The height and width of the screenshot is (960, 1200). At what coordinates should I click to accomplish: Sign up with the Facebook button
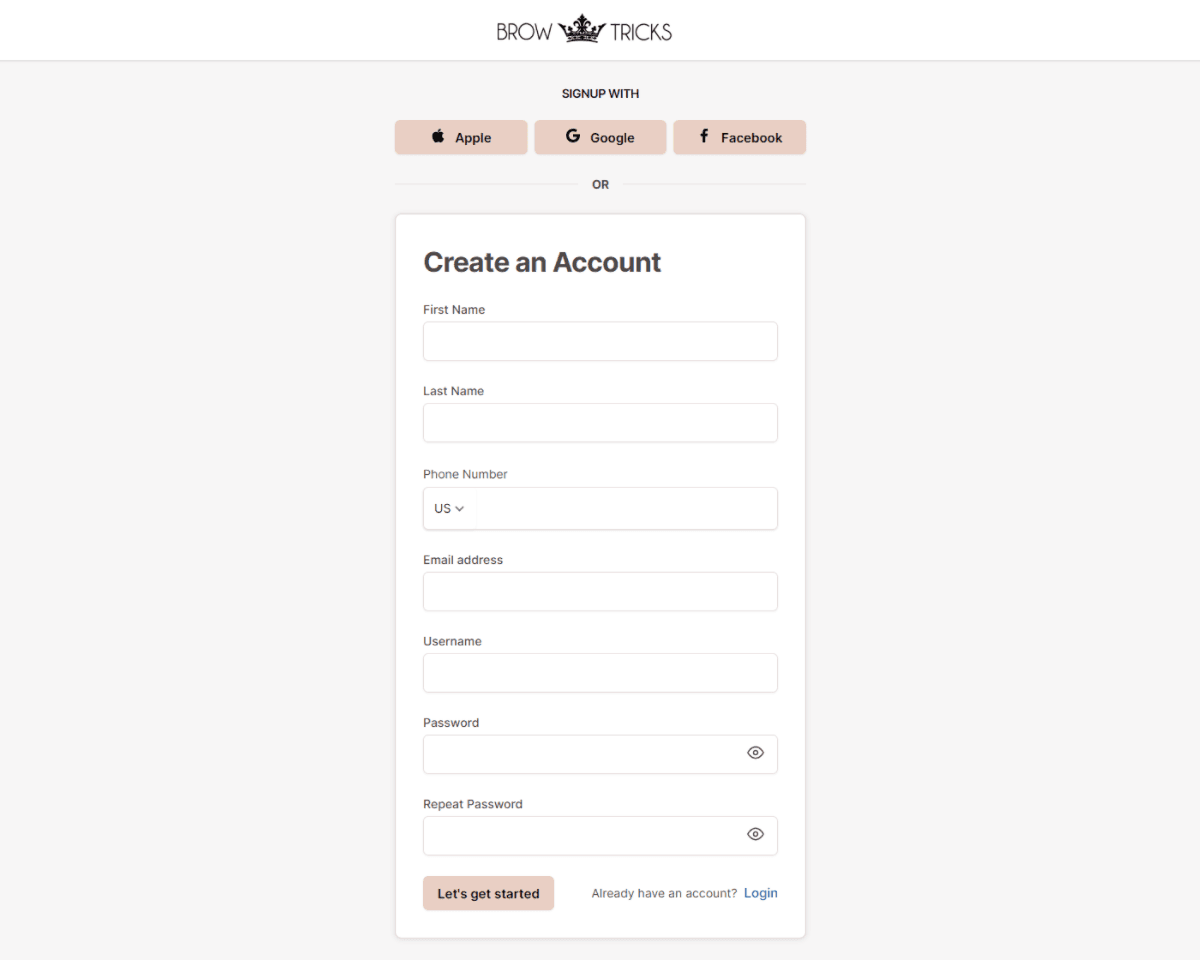click(x=739, y=138)
